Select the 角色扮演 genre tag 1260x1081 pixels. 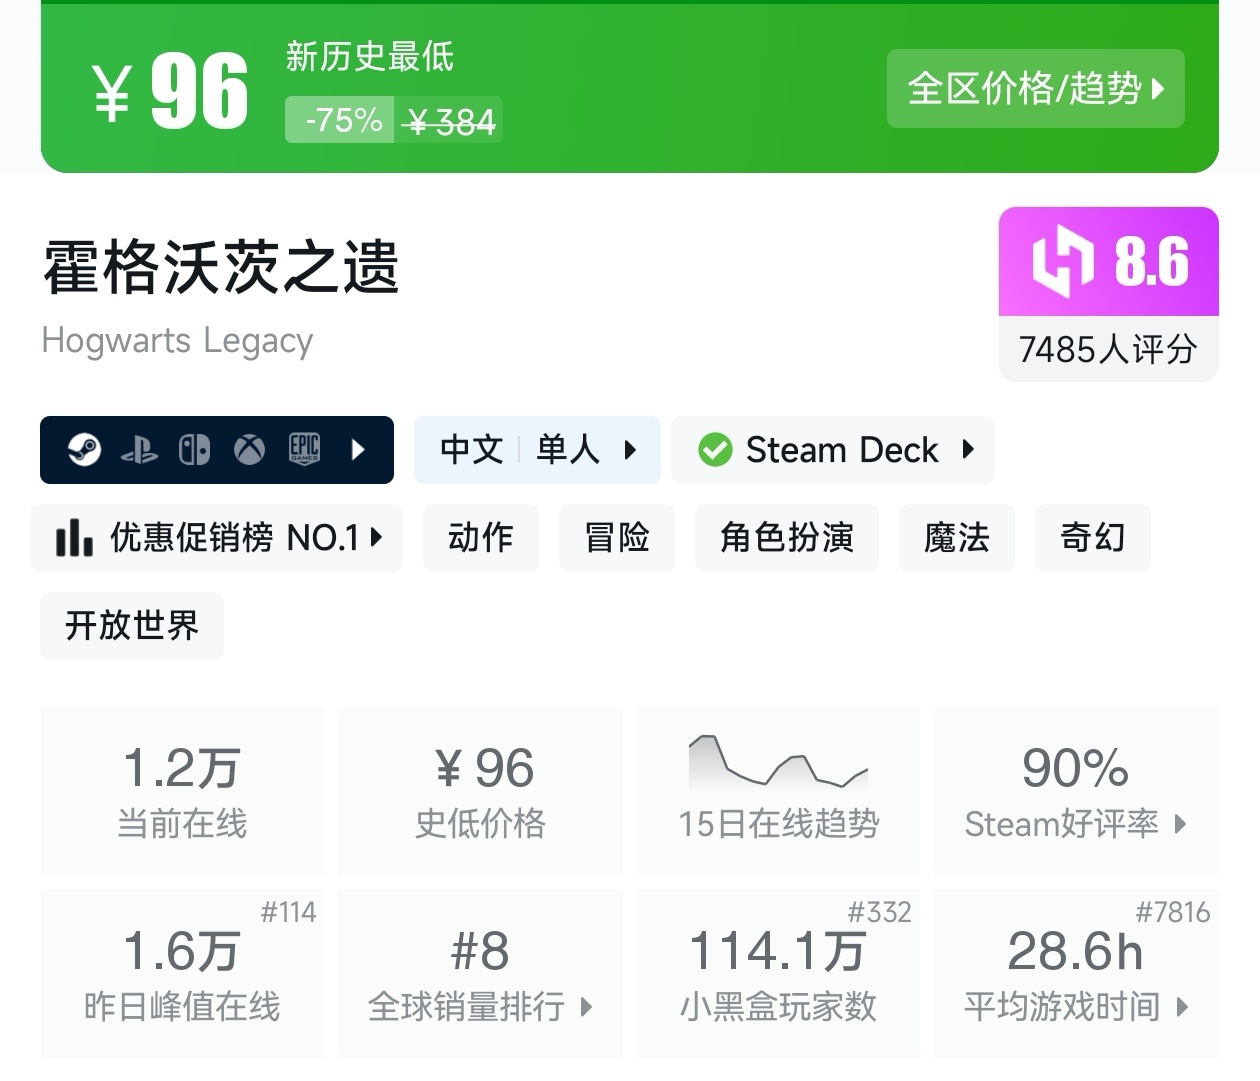pos(786,538)
